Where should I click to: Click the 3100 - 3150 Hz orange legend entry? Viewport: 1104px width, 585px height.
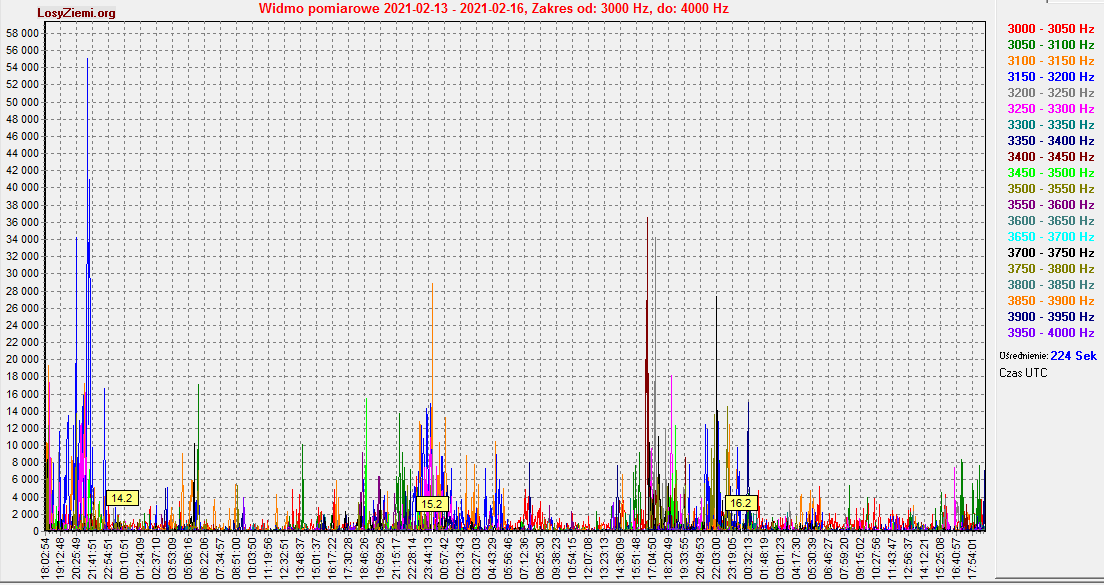(1050, 61)
